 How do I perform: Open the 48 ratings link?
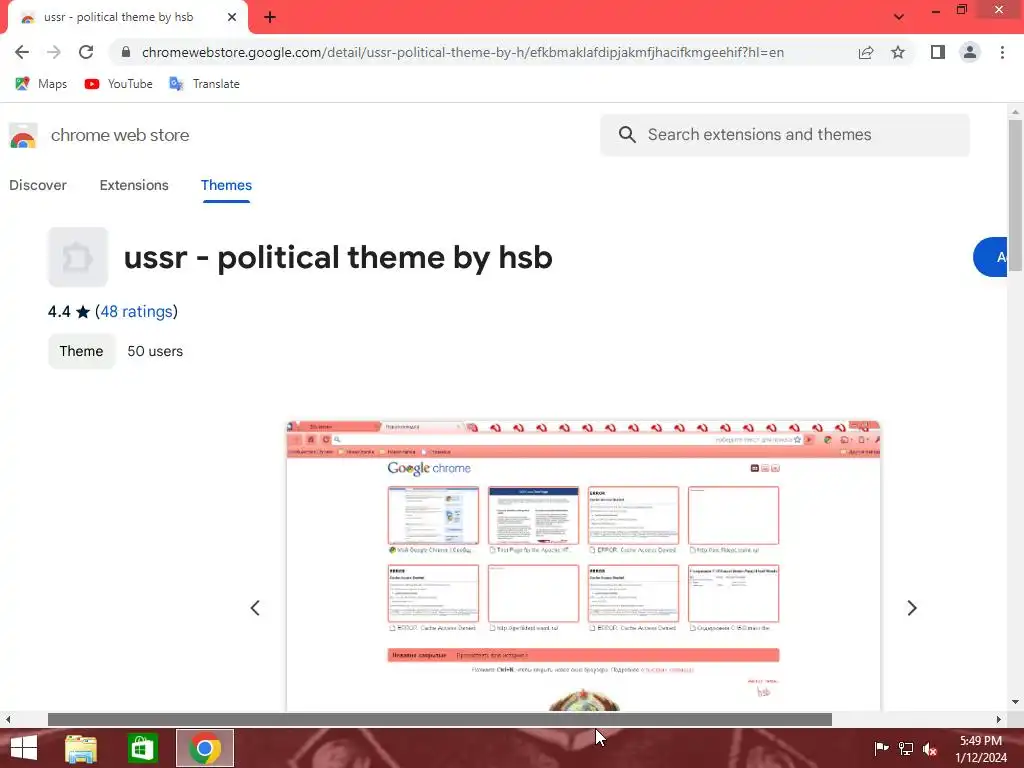(136, 312)
